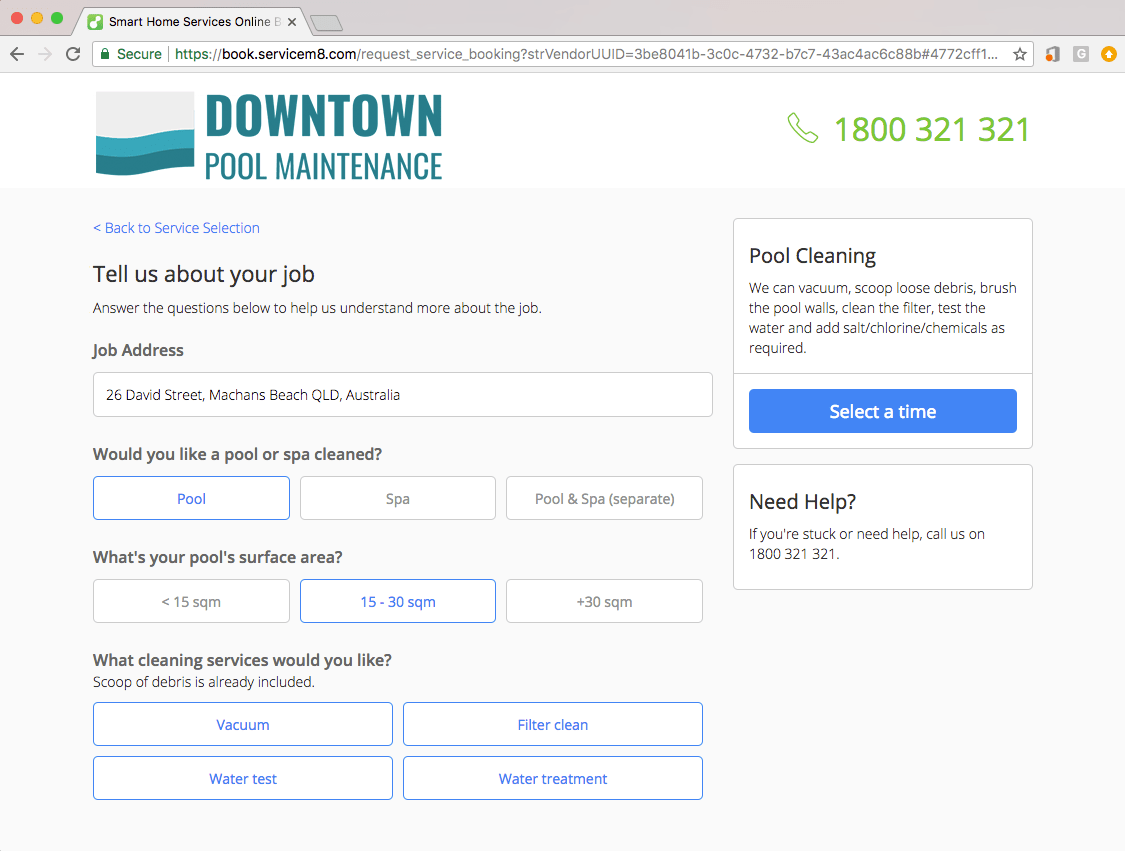The image size is (1125, 851).
Task: Go Back to Service Selection
Action: pyautogui.click(x=176, y=228)
